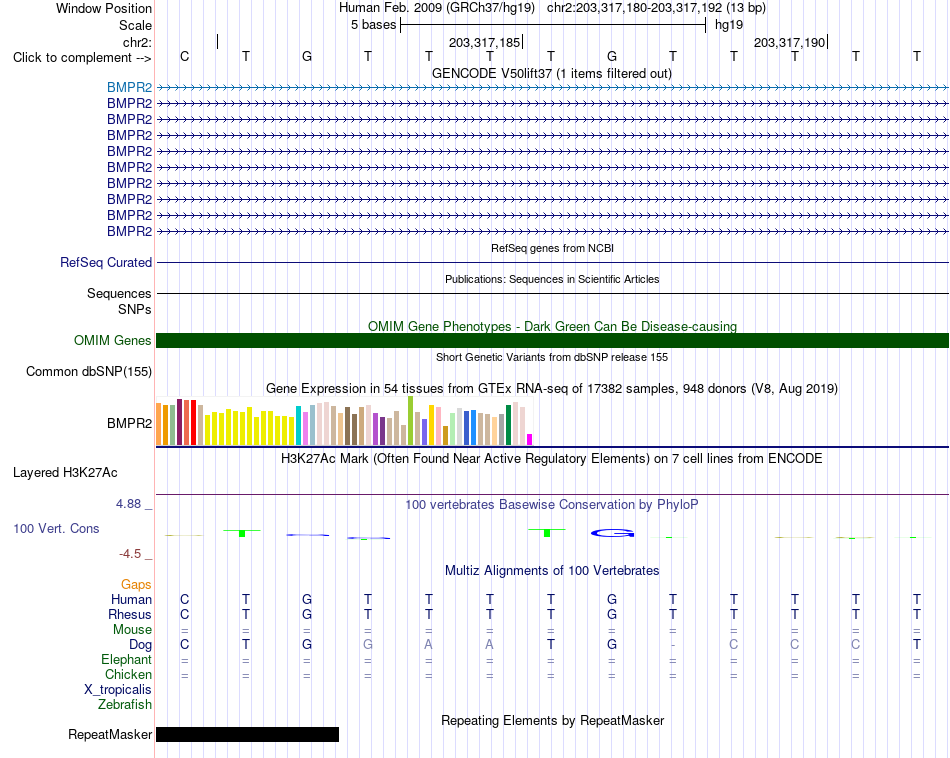
Task: Click 'Multiz Alignments of 100 Vertebrates' title
Action: point(552,570)
